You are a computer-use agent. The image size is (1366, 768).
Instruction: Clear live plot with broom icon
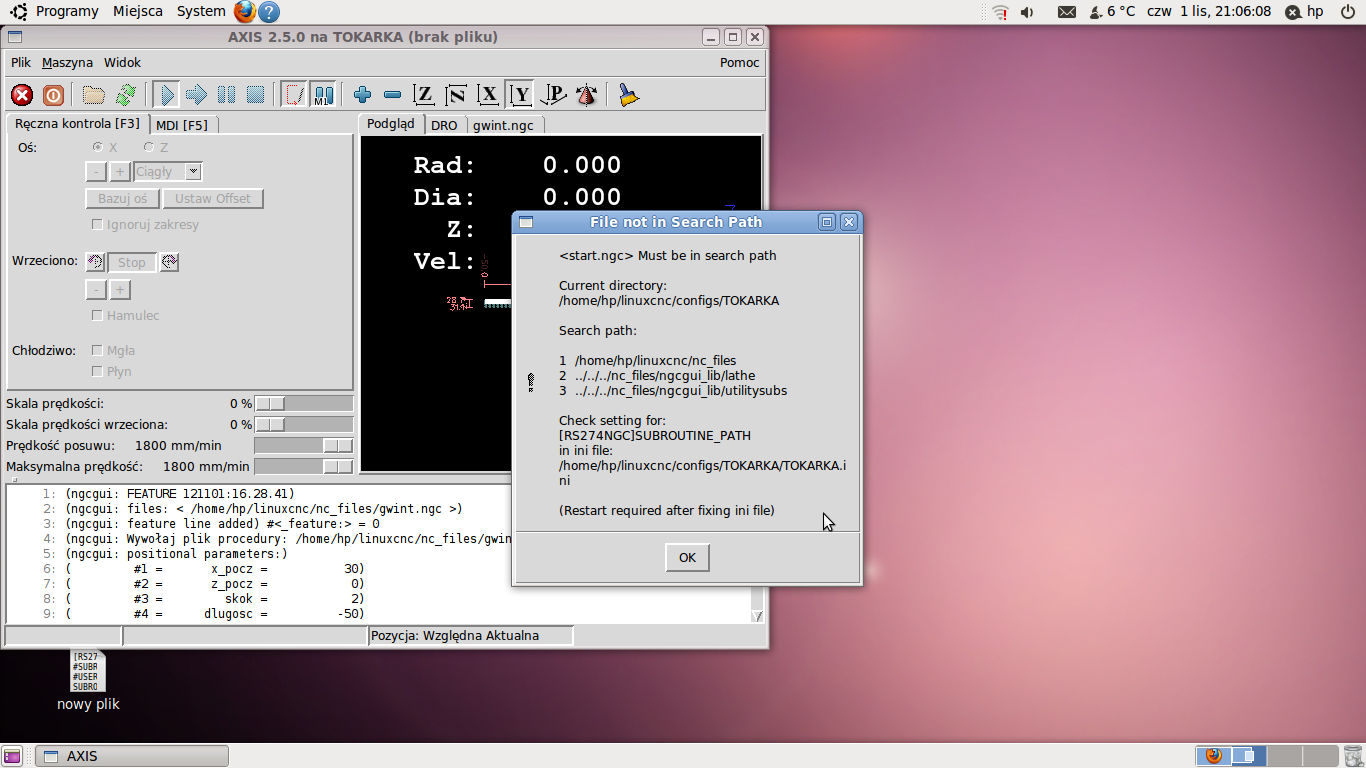coord(628,95)
